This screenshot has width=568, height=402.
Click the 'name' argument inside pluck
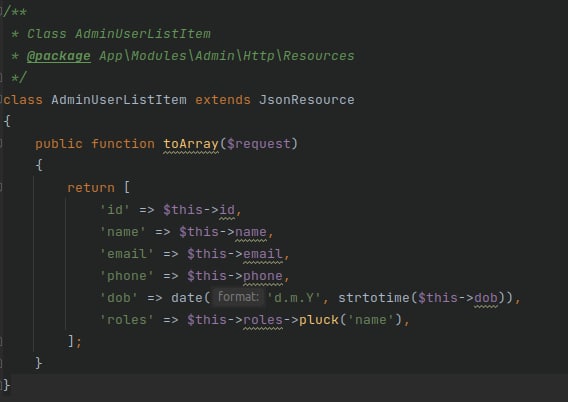371,320
